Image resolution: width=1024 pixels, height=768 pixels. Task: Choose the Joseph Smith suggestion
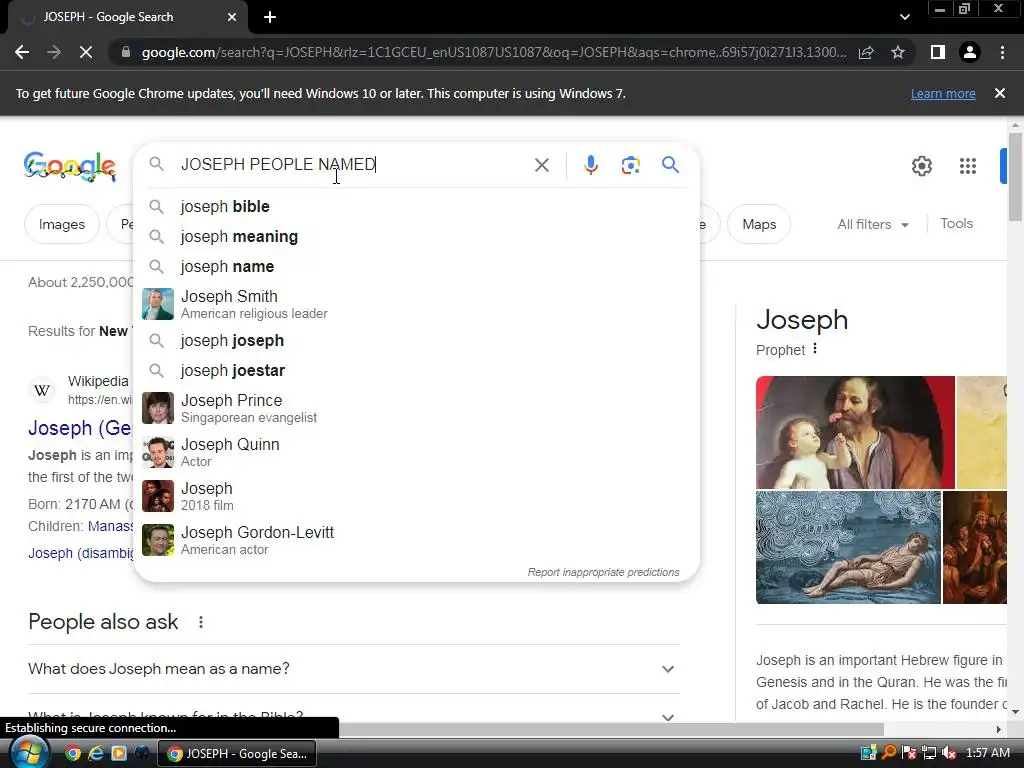click(417, 304)
